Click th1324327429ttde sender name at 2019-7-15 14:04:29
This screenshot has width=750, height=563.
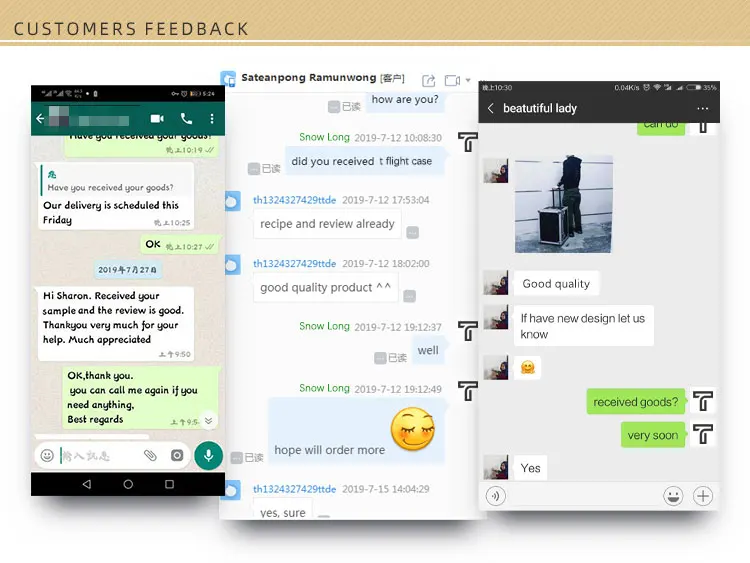pos(295,489)
